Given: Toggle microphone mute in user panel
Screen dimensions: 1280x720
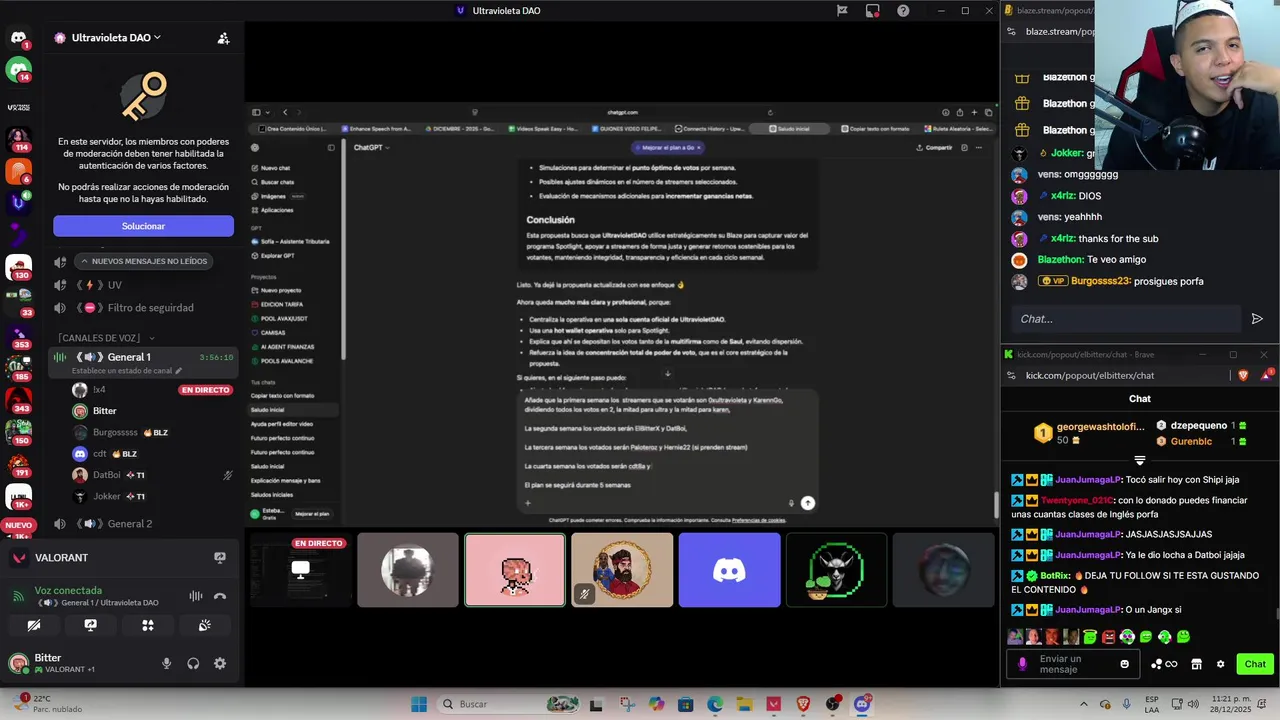Looking at the screenshot, I should (167, 663).
